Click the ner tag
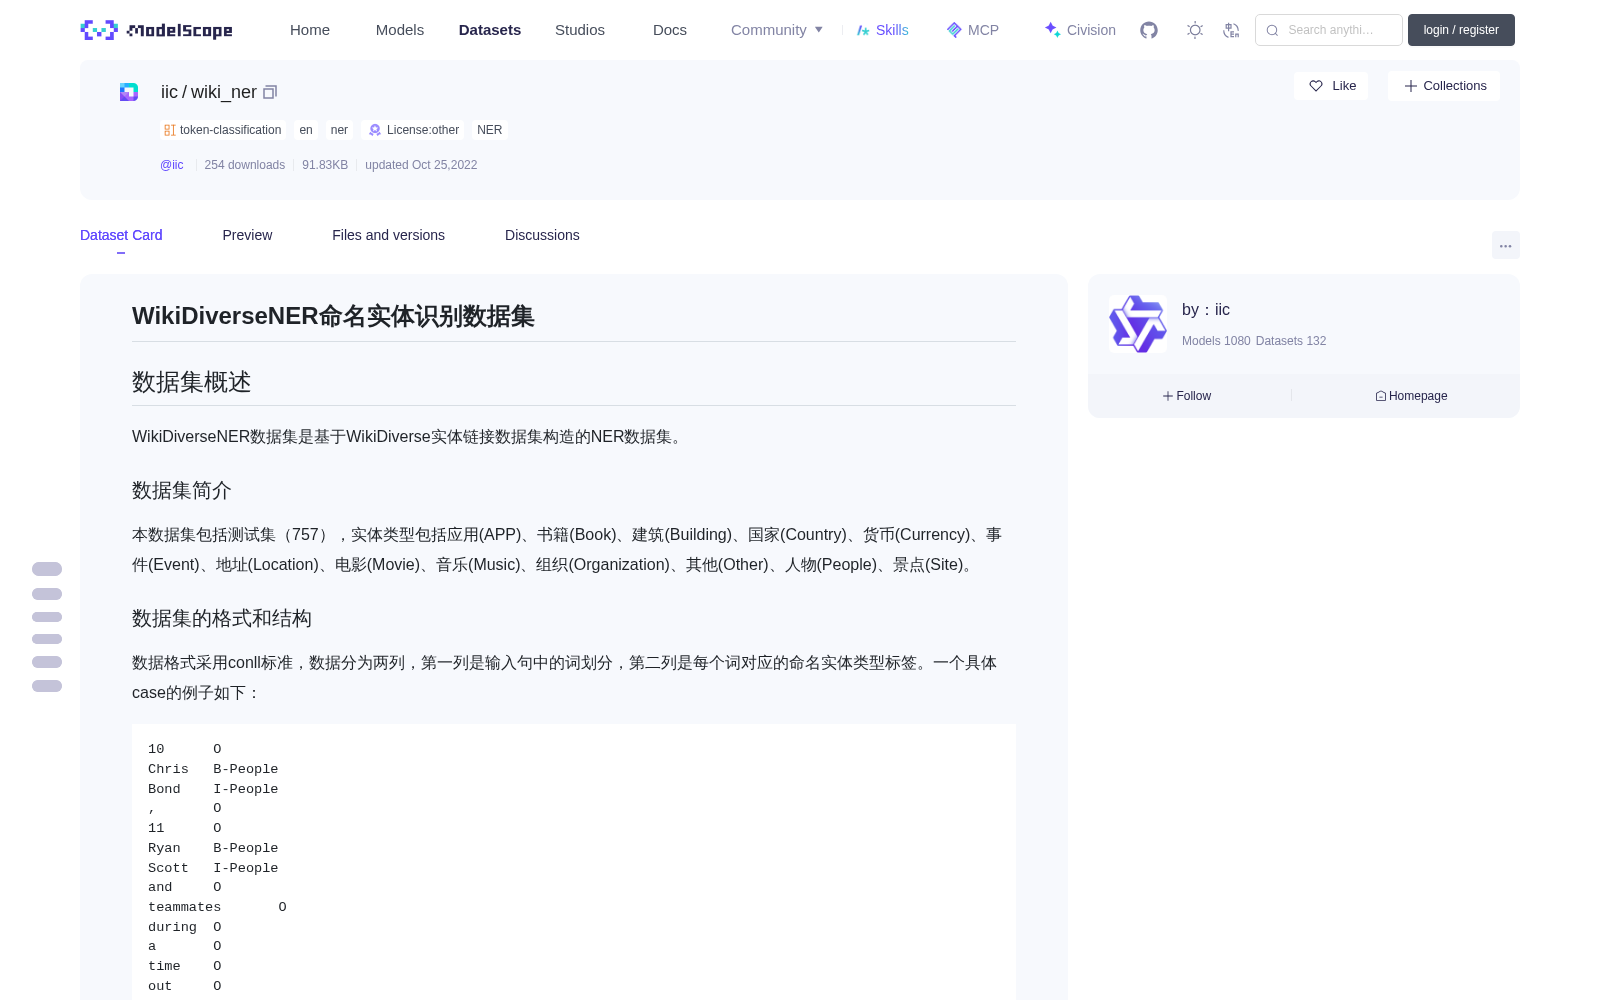Screen dimensions: 1600x1000 tap(339, 130)
